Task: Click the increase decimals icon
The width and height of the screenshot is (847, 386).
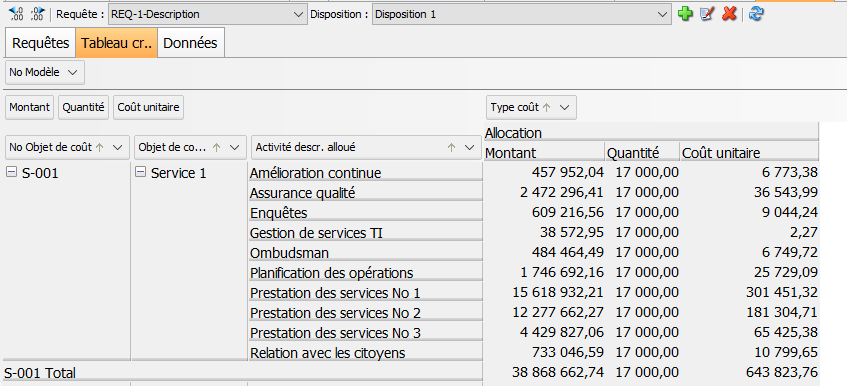Action: pyautogui.click(x=38, y=14)
